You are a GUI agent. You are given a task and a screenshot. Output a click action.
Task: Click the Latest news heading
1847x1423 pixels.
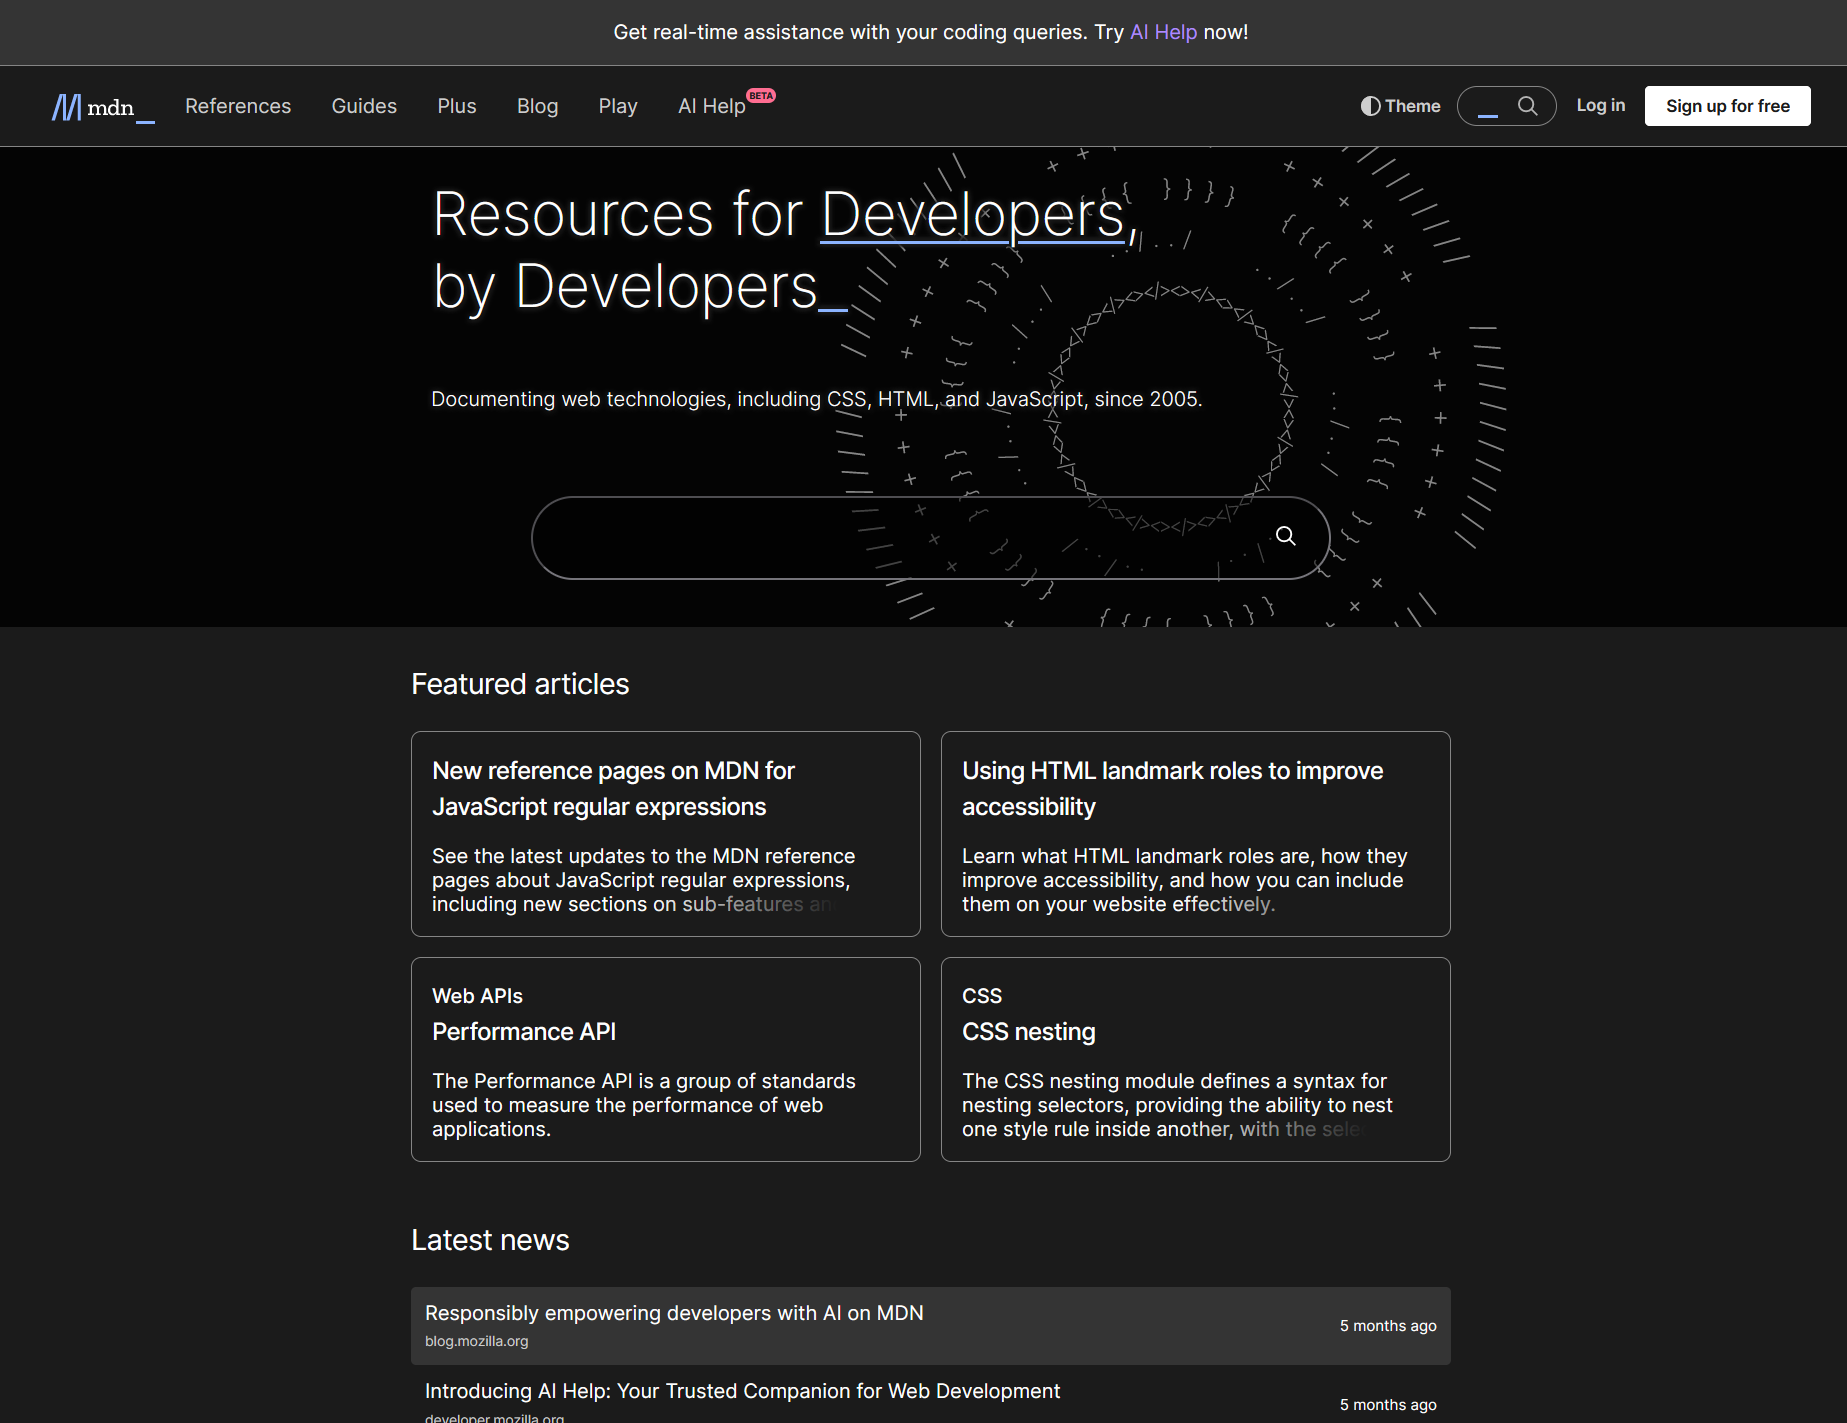point(490,1240)
